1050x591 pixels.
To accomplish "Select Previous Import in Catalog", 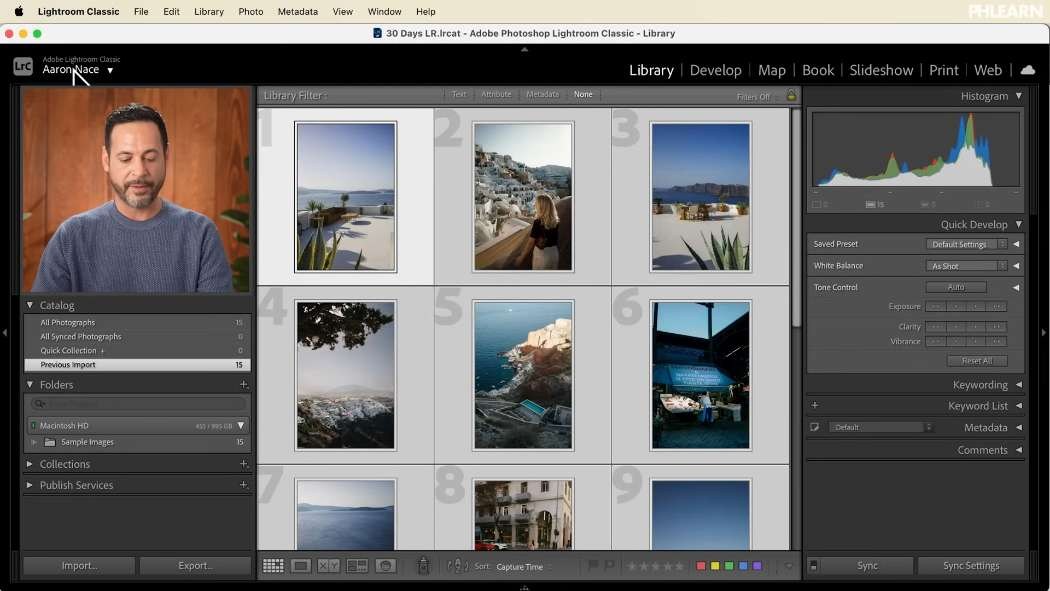I will point(137,365).
